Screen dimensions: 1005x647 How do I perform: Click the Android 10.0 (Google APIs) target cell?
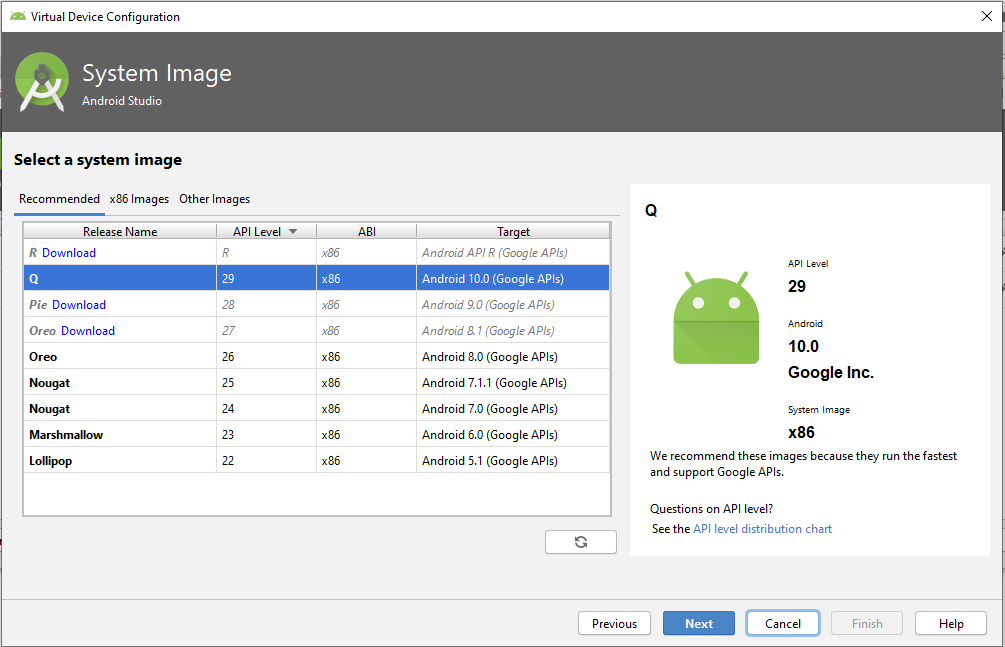(513, 279)
